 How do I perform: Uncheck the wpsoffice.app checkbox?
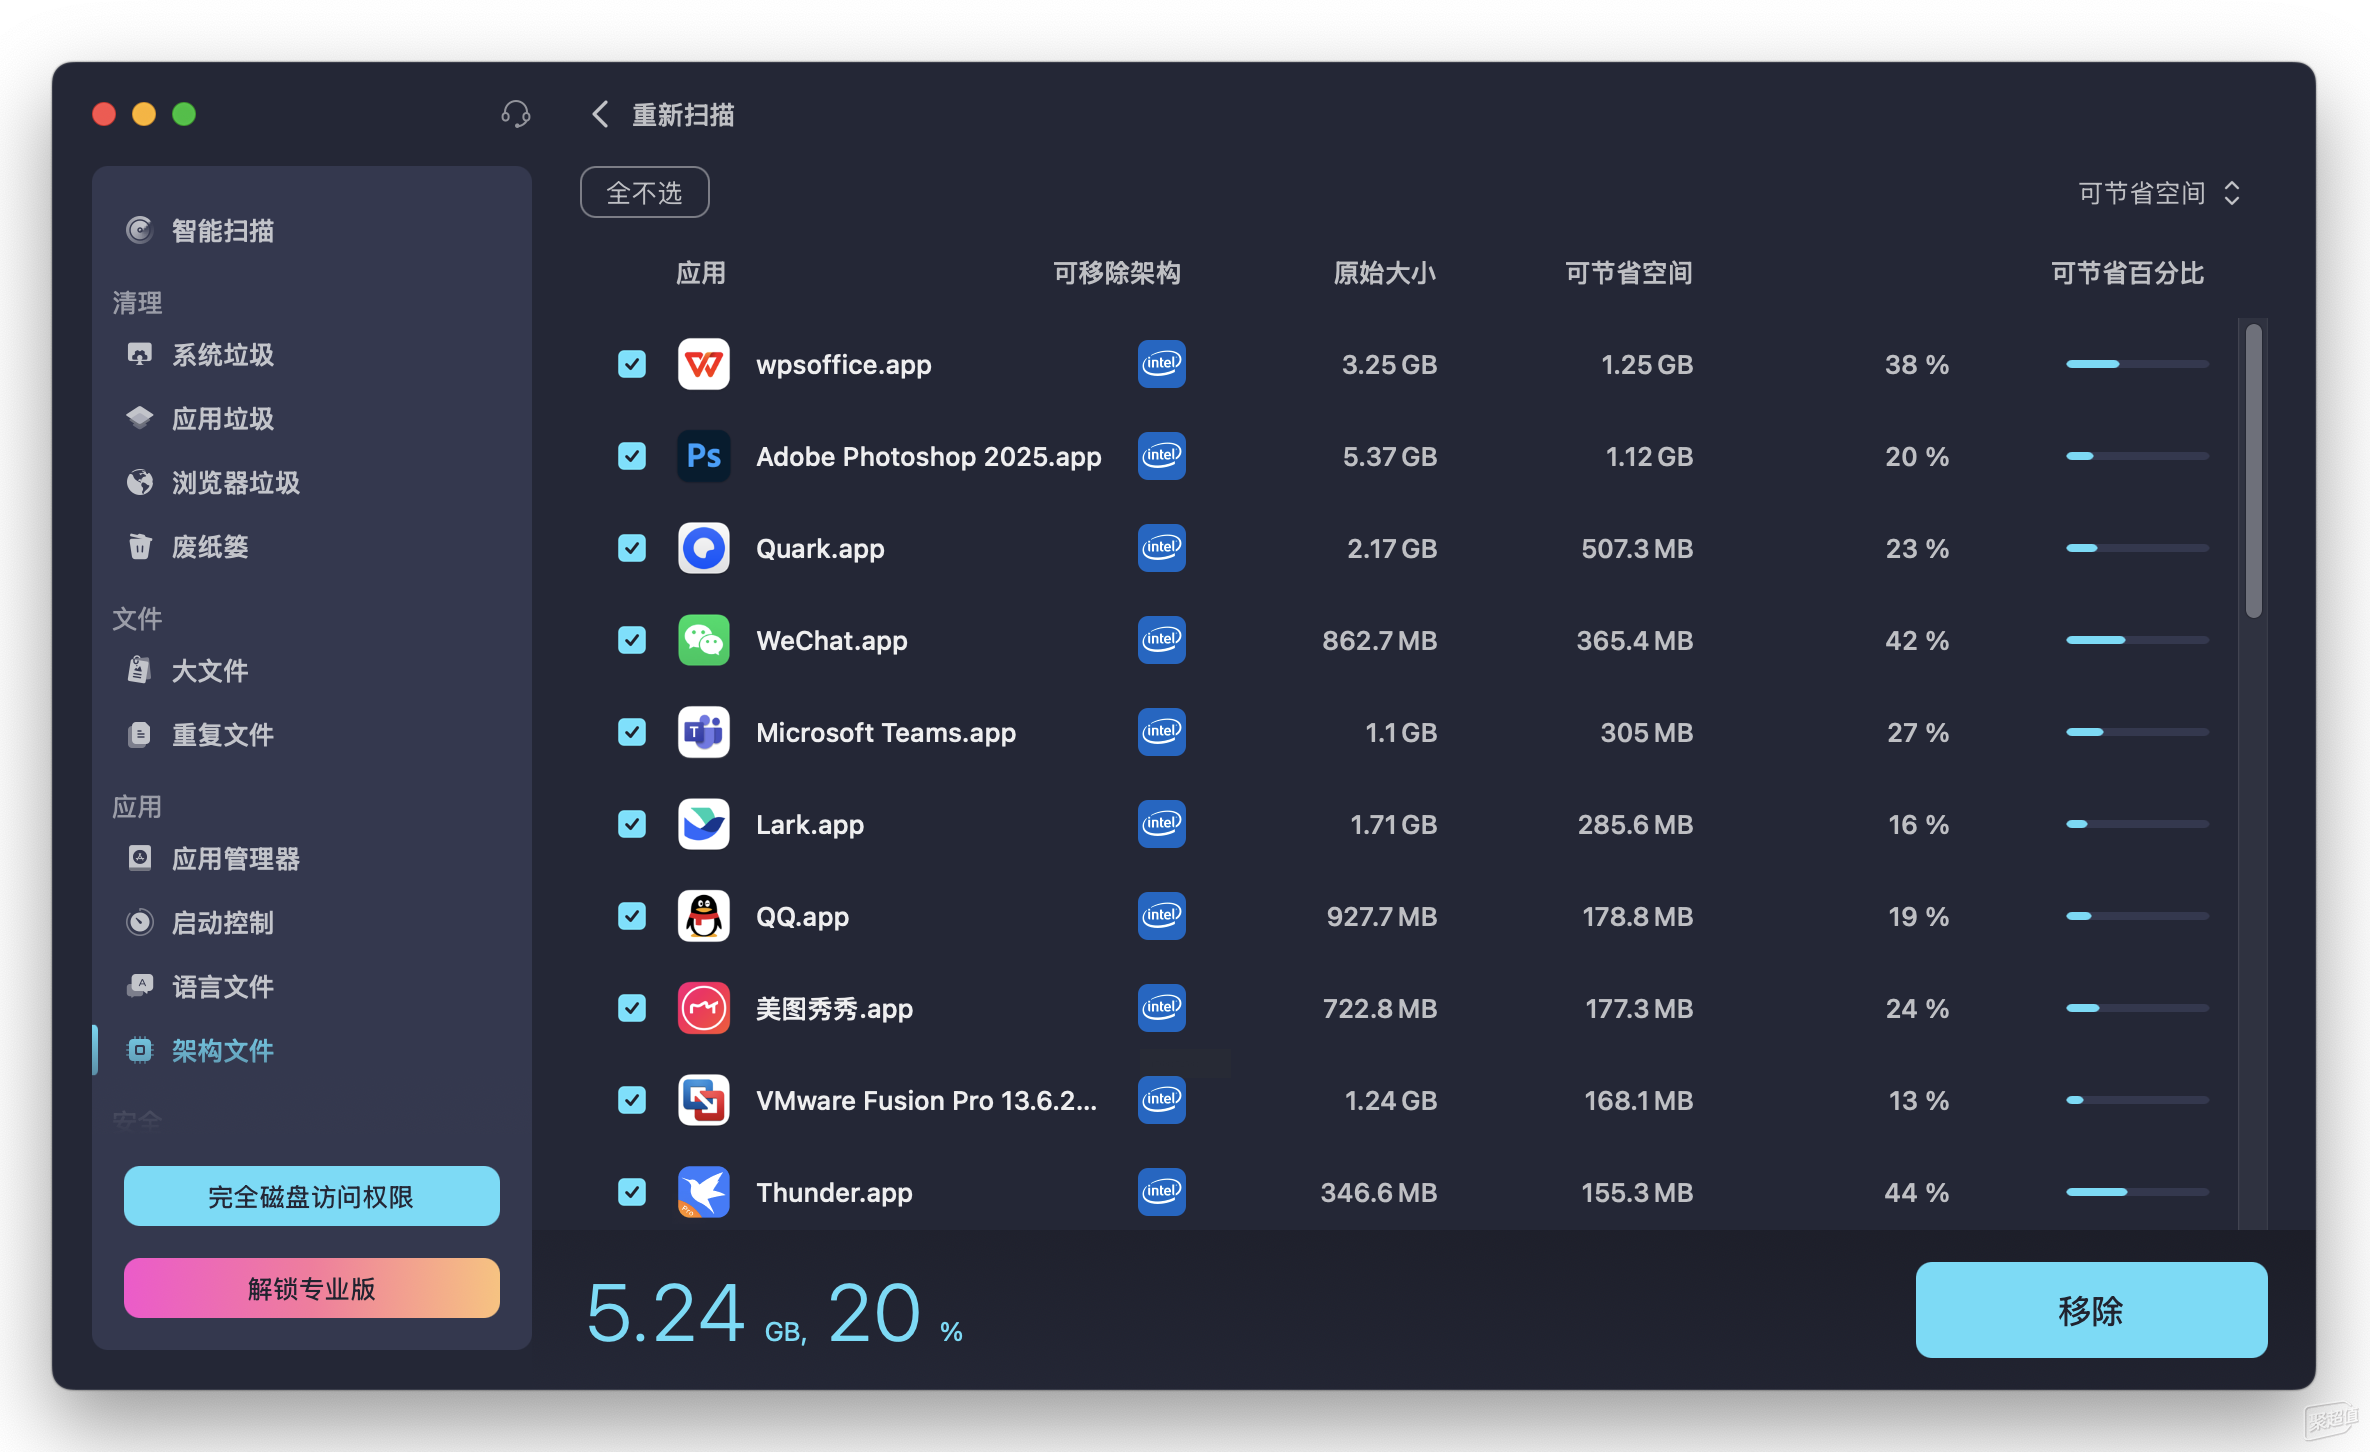point(632,364)
